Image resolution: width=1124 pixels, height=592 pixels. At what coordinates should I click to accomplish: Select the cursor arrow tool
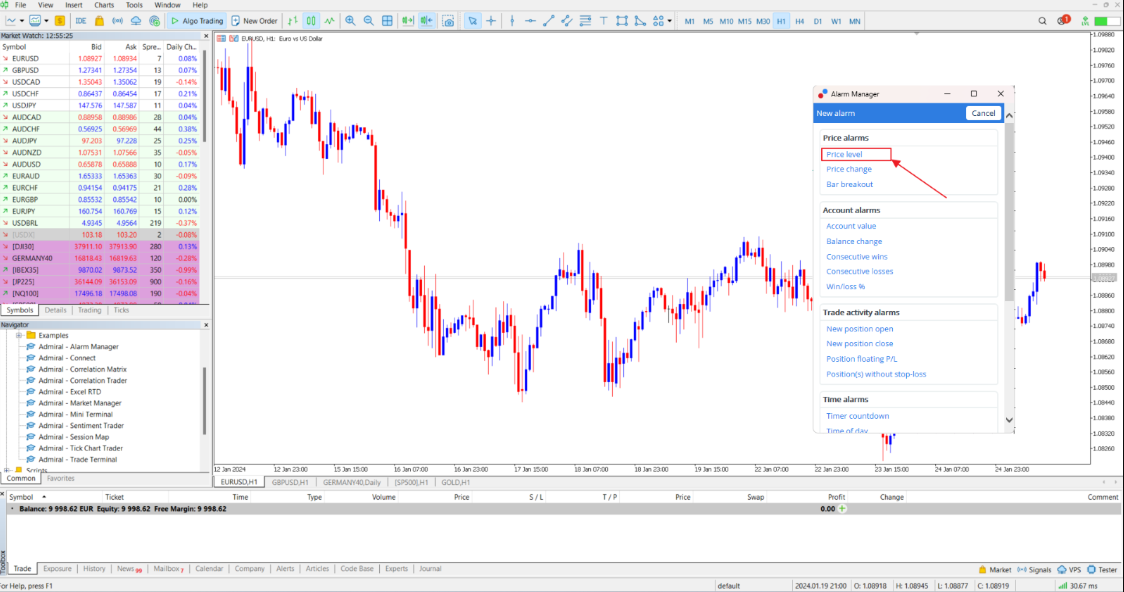pyautogui.click(x=472, y=21)
